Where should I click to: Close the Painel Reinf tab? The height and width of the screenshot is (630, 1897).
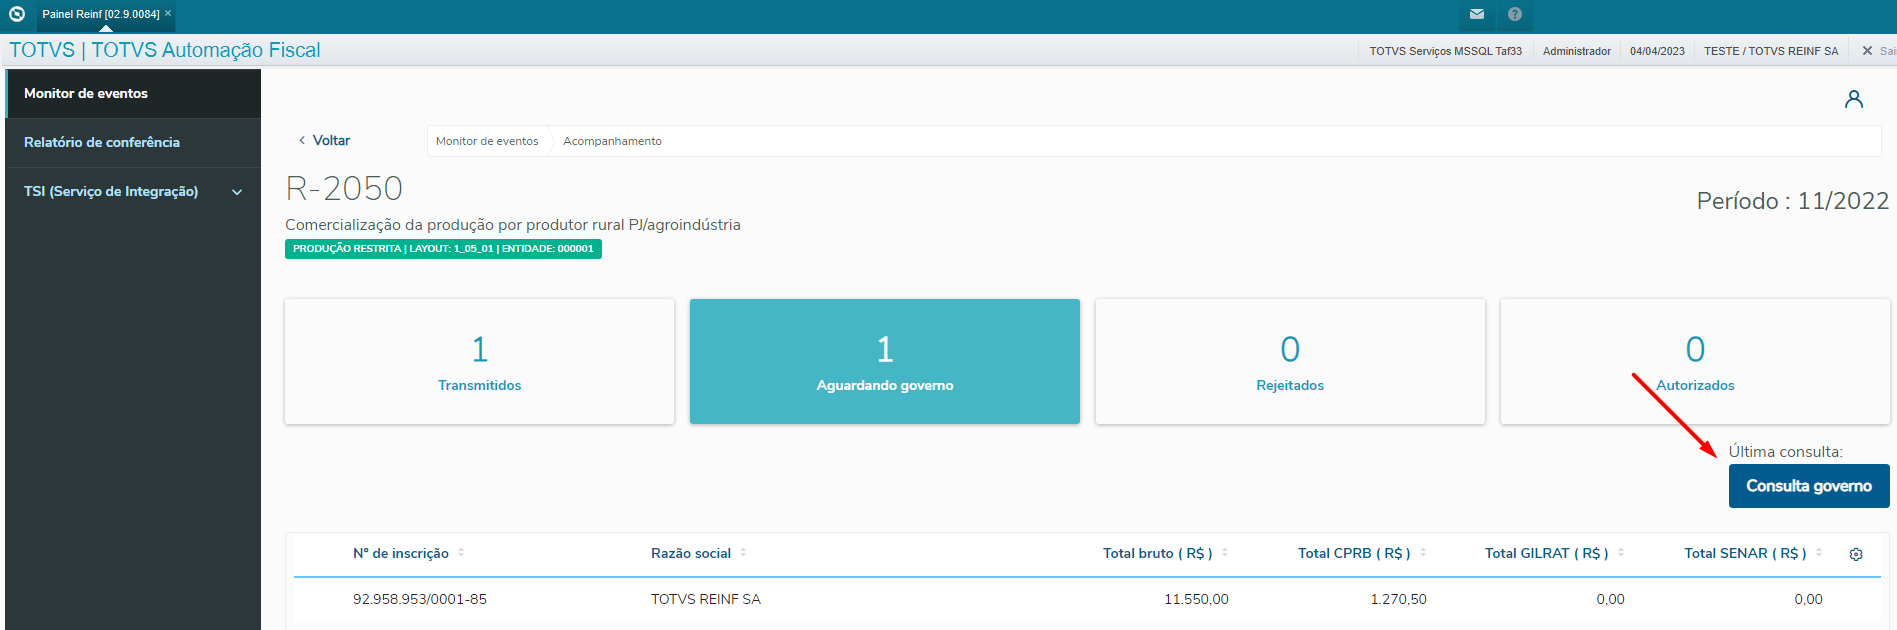[x=168, y=13]
